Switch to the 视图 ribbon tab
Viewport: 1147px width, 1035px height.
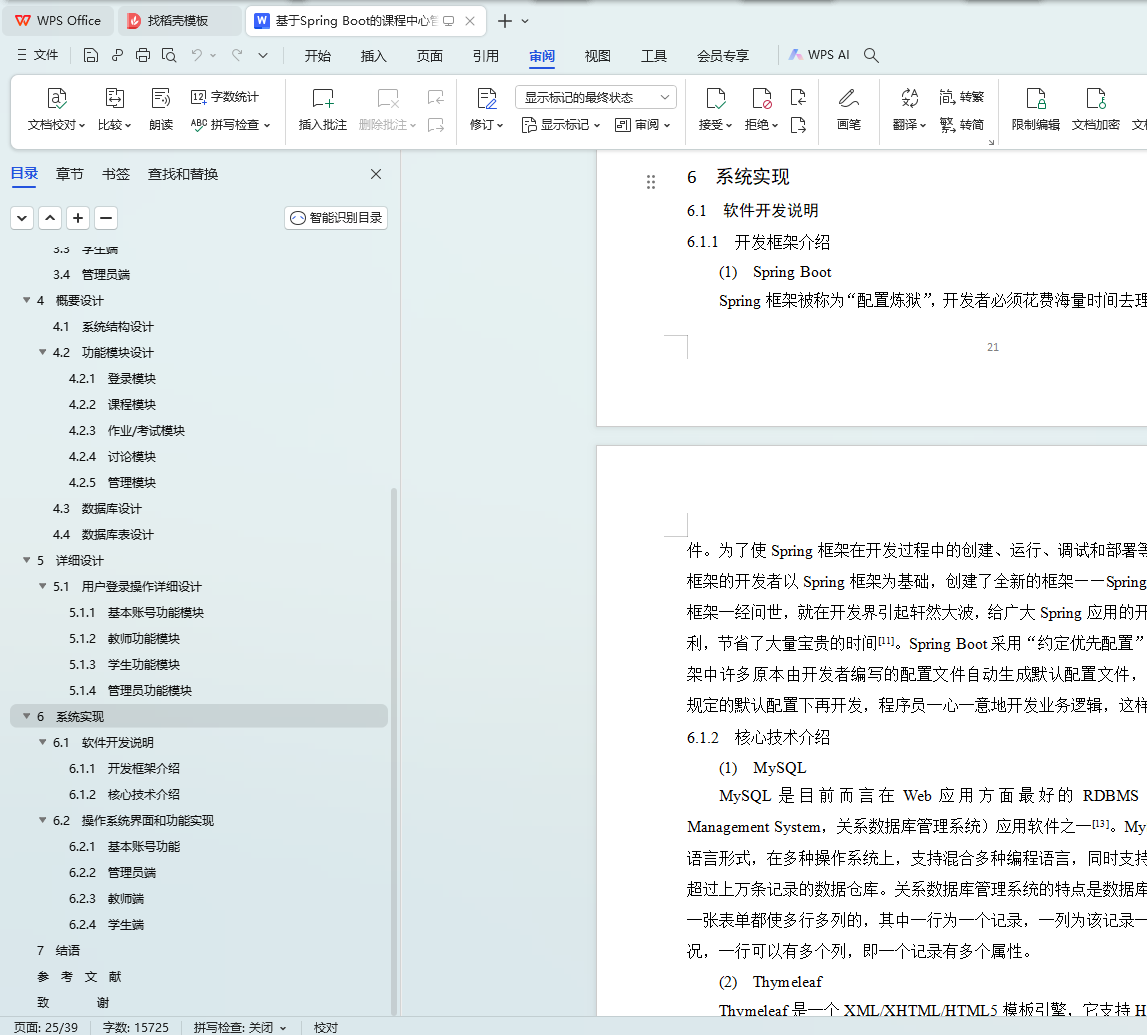[x=598, y=56]
